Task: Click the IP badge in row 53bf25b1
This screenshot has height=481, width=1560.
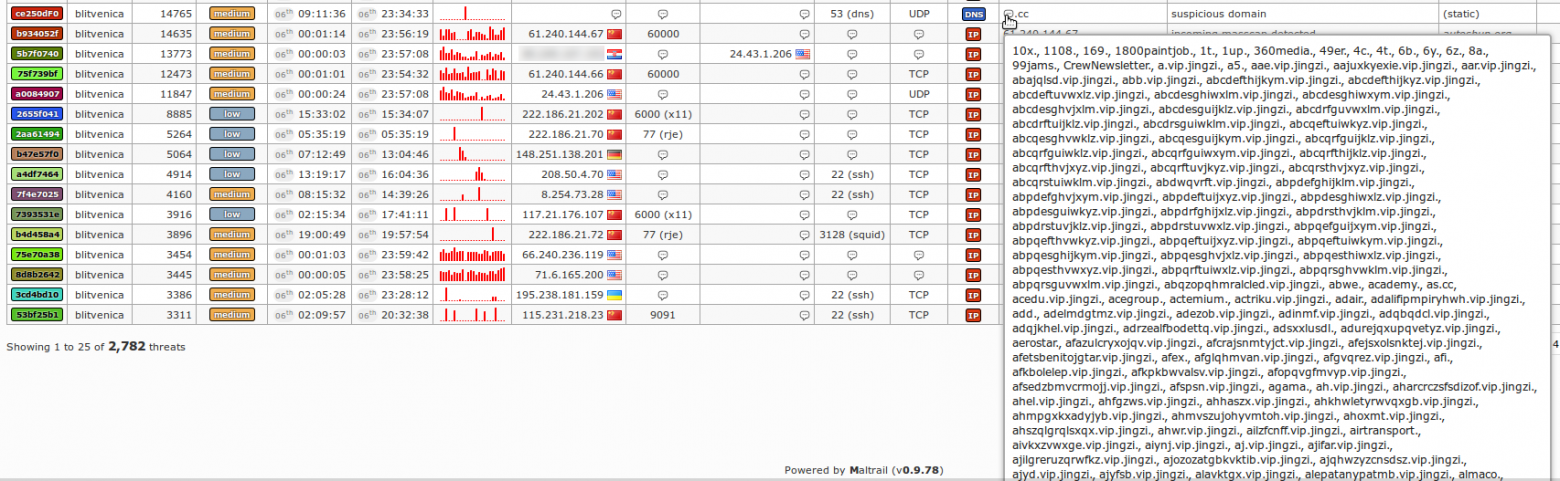Action: (x=973, y=314)
